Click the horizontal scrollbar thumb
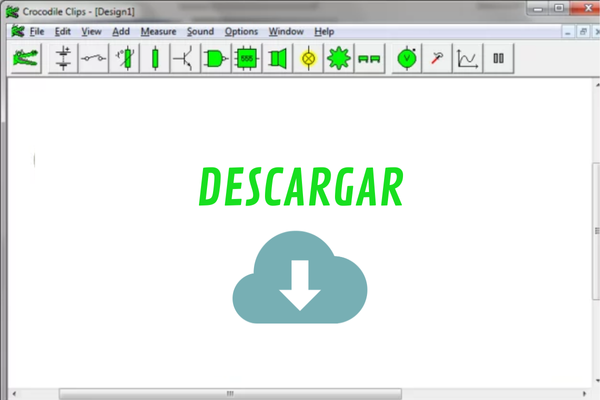The height and width of the screenshot is (400, 600). pyautogui.click(x=230, y=393)
